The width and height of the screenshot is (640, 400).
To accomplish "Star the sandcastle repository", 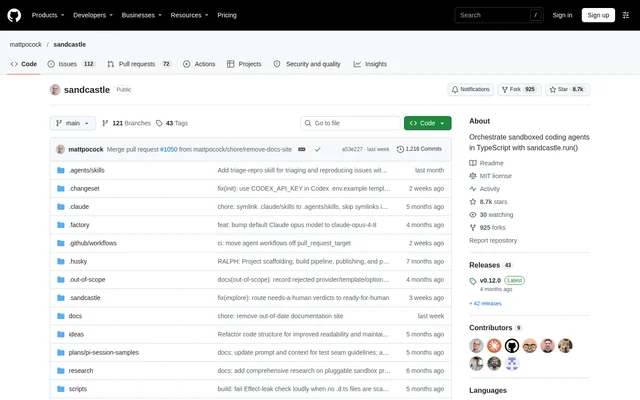I will tap(567, 89).
